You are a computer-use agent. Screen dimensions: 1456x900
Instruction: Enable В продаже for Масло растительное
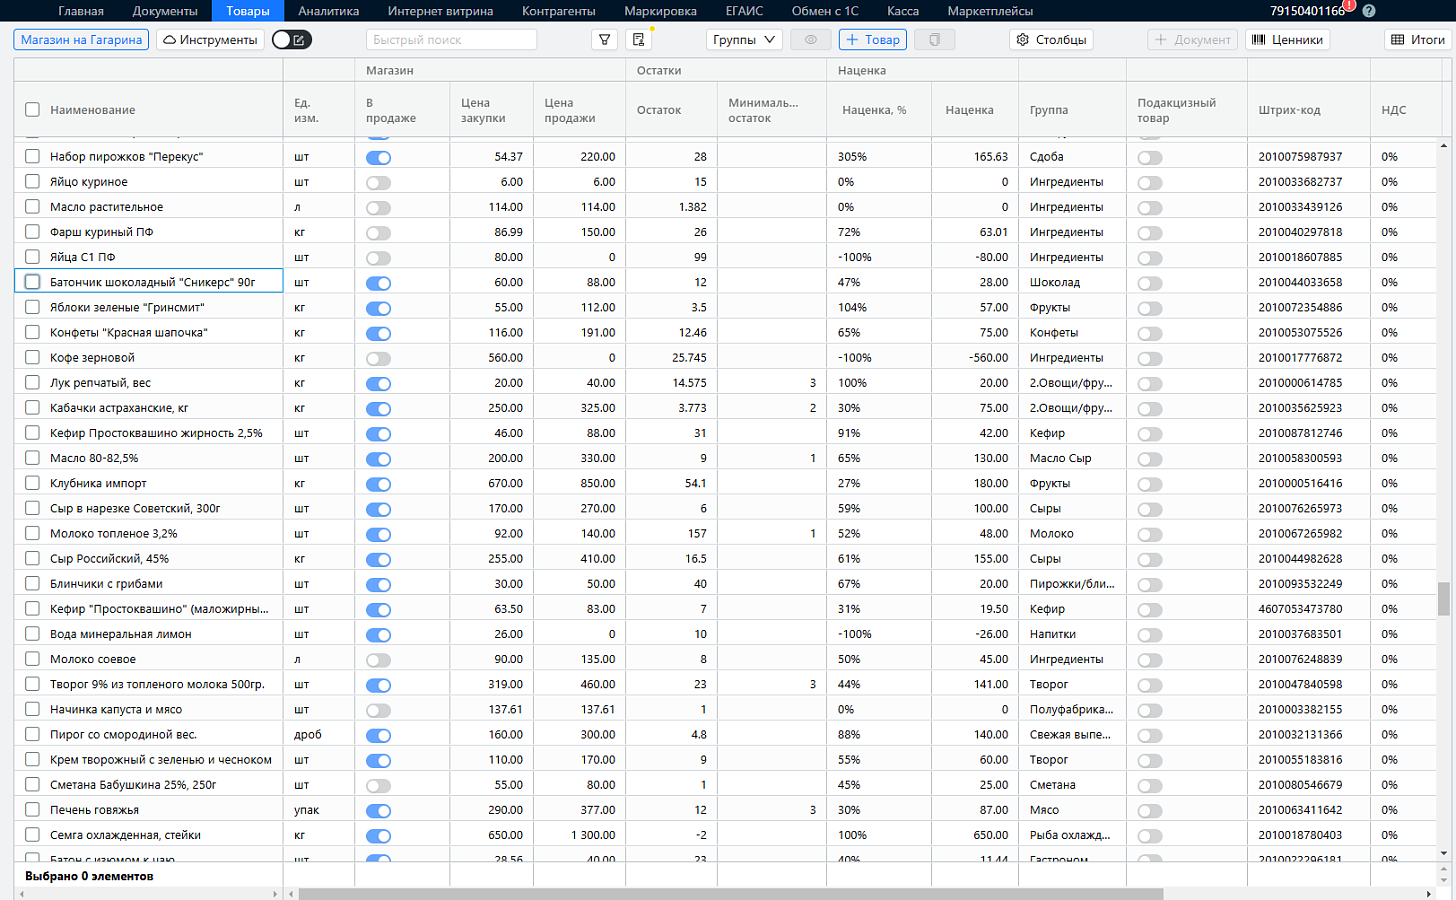tap(378, 208)
